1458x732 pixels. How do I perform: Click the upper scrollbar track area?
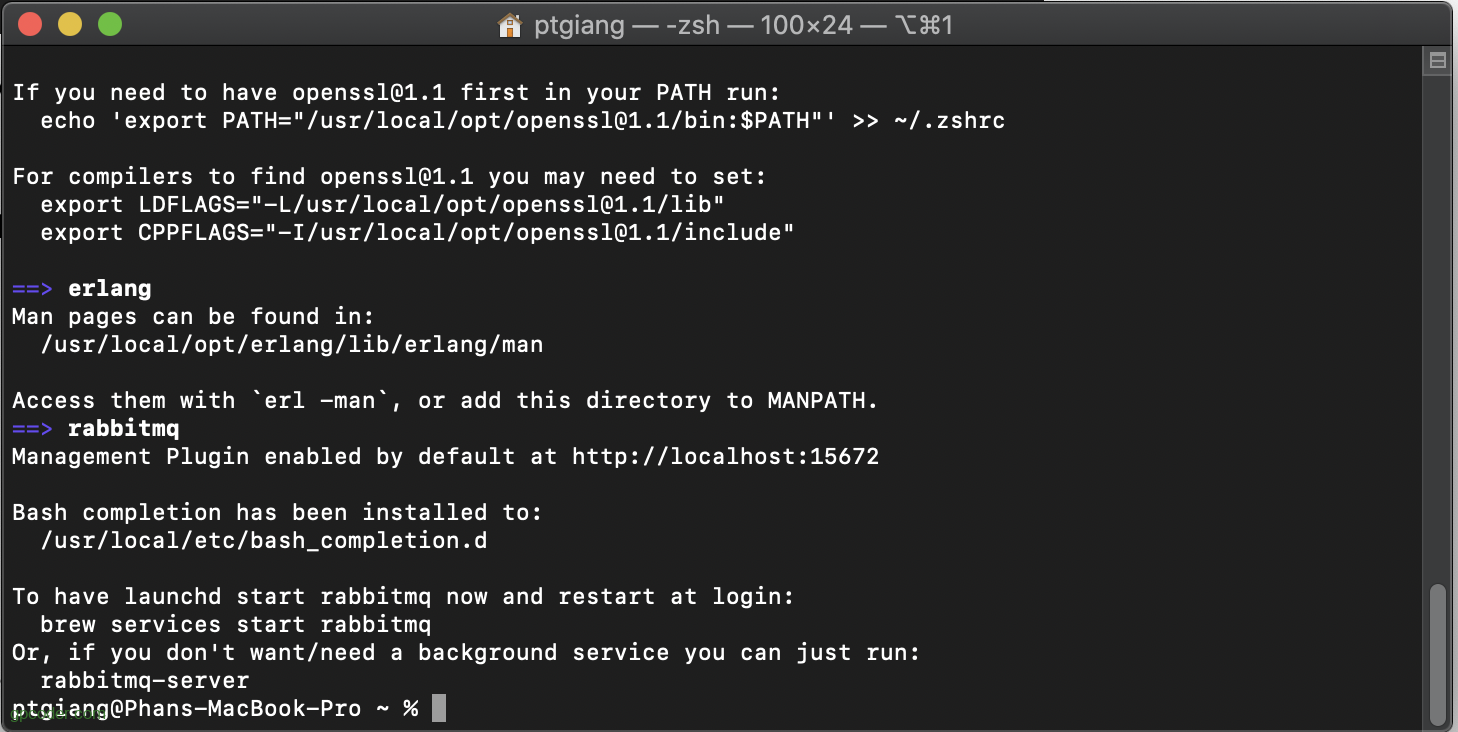(x=1438, y=320)
